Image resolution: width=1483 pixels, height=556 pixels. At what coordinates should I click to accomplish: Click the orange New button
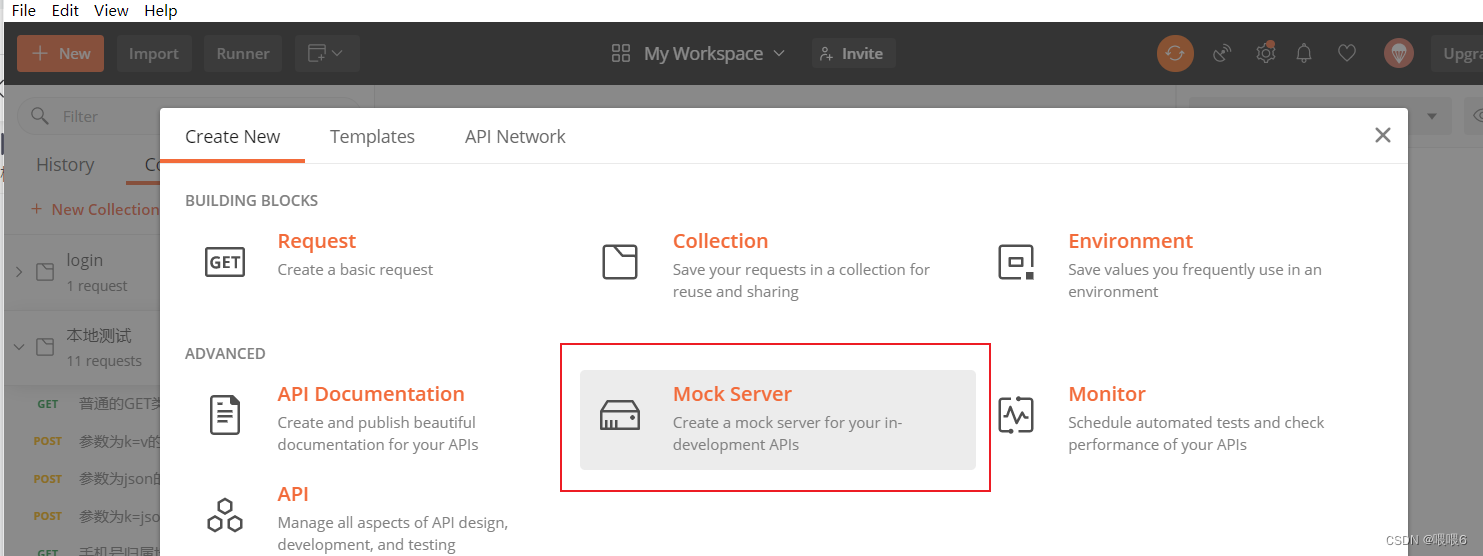pyautogui.click(x=61, y=53)
